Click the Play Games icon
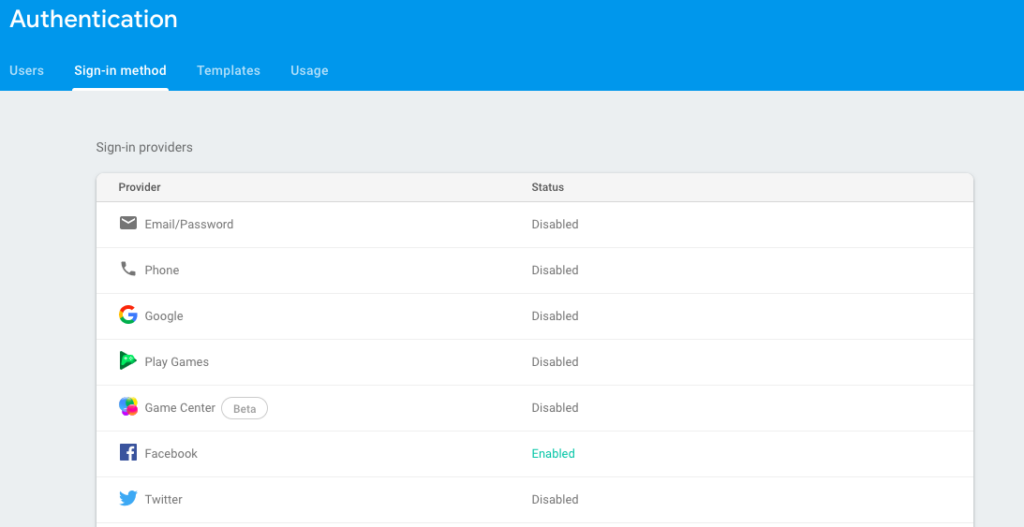This screenshot has height=527, width=1024. click(x=128, y=360)
